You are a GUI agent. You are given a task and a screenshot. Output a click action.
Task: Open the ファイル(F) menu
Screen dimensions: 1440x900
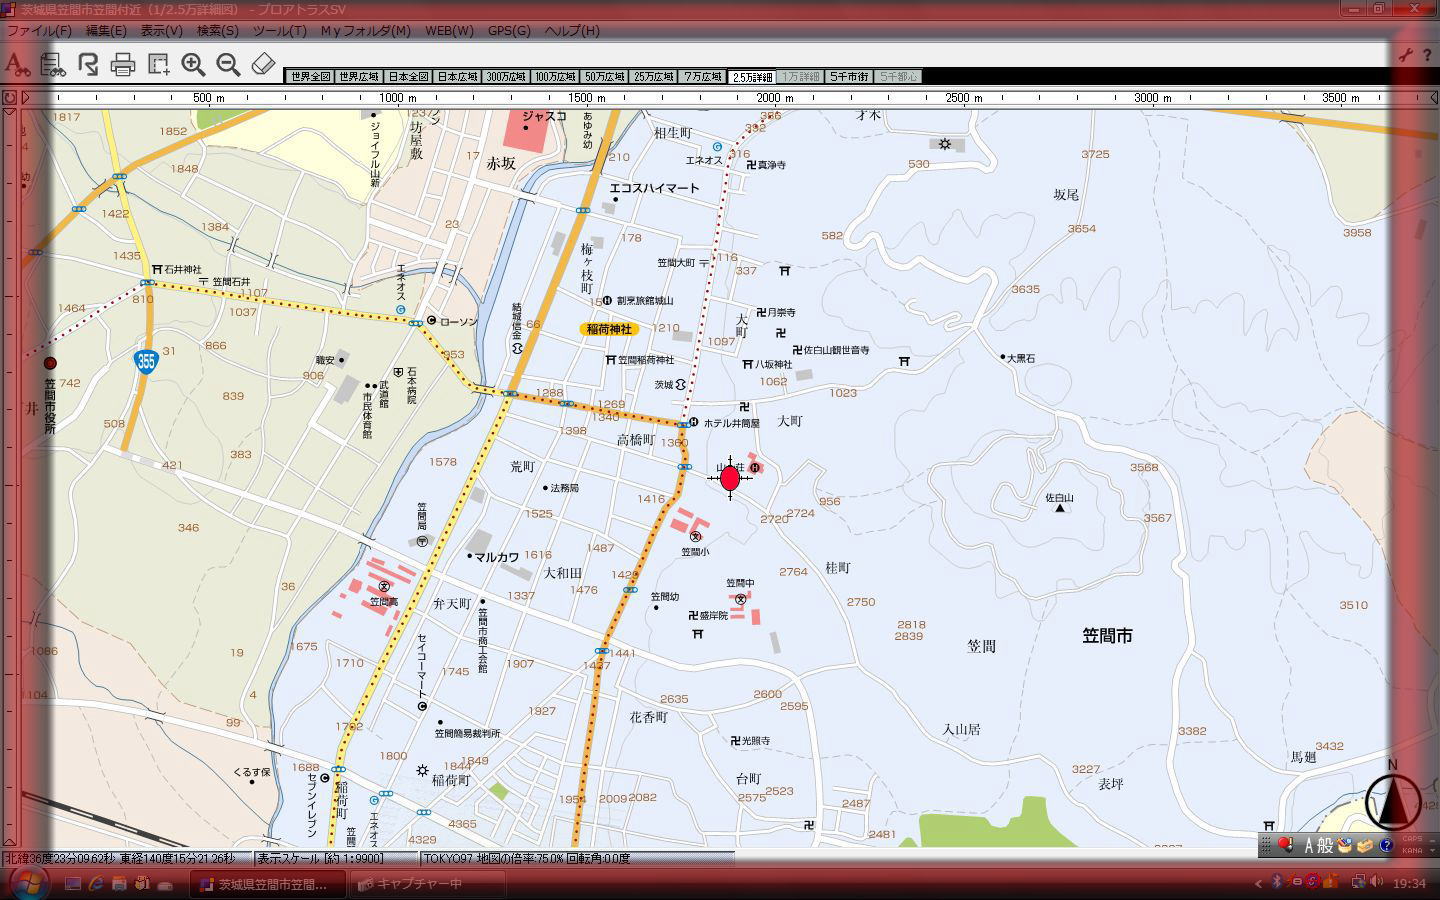click(x=39, y=31)
